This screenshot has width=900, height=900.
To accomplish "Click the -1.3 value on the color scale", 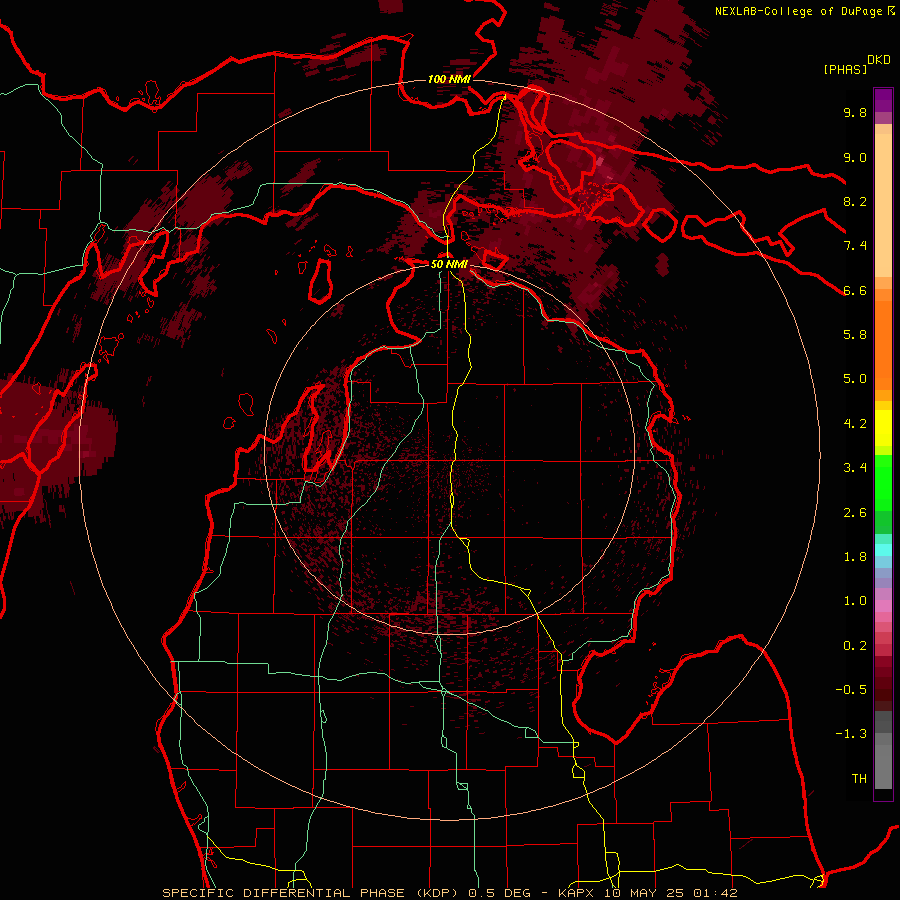I will click(x=851, y=734).
